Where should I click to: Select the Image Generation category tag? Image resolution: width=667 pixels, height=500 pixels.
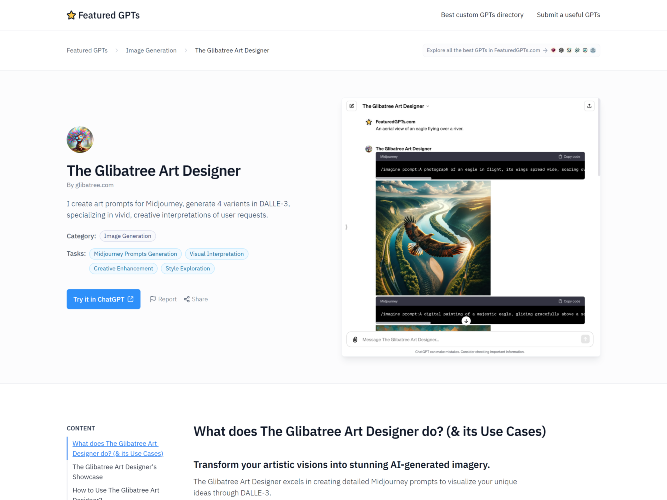[x=128, y=236]
